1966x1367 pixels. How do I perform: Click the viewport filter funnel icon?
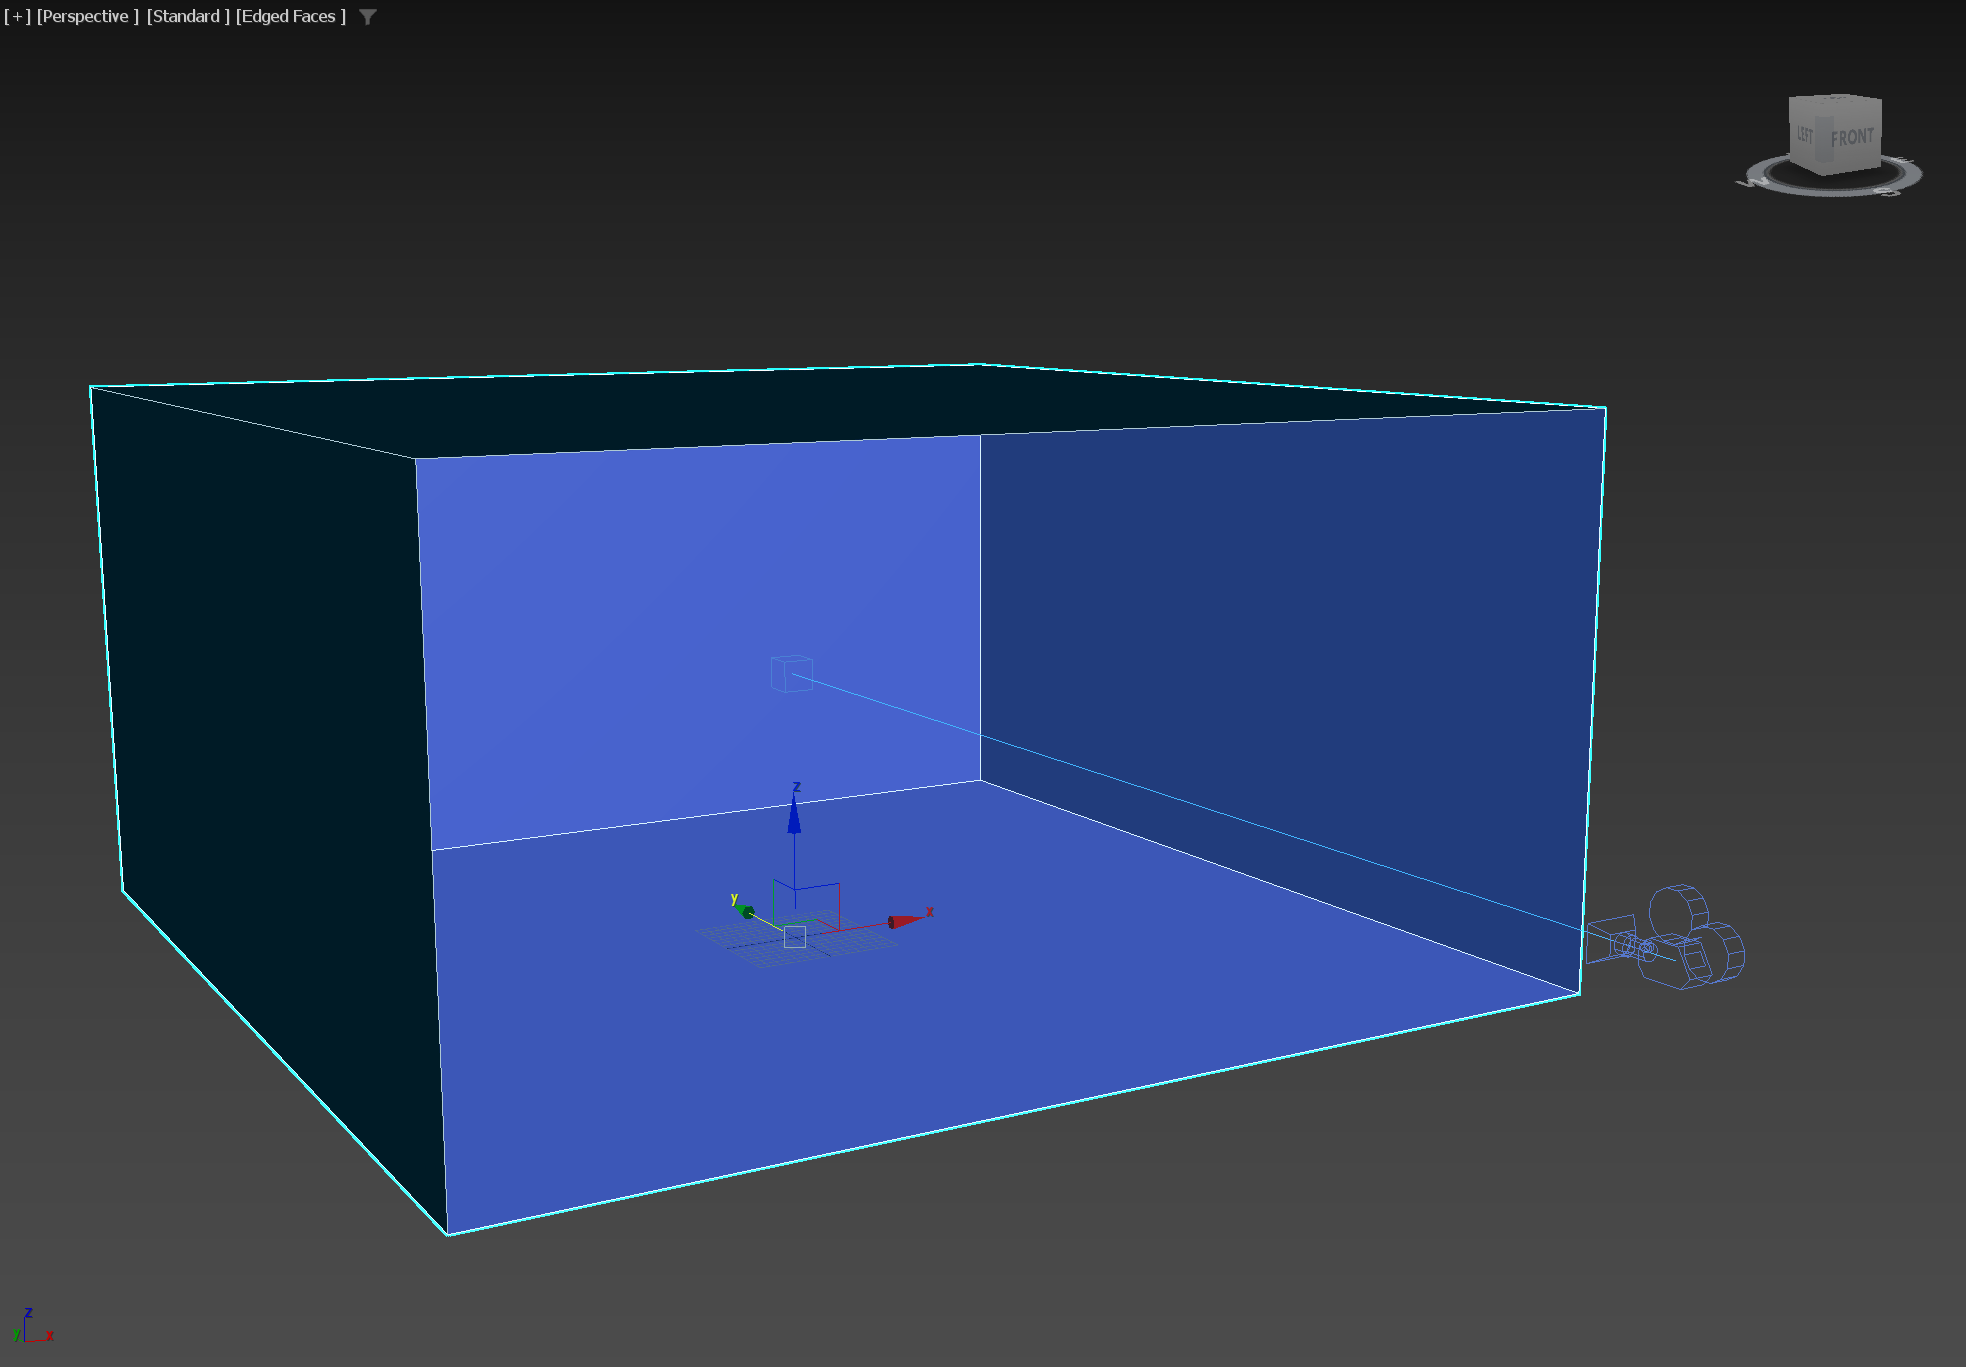[368, 17]
